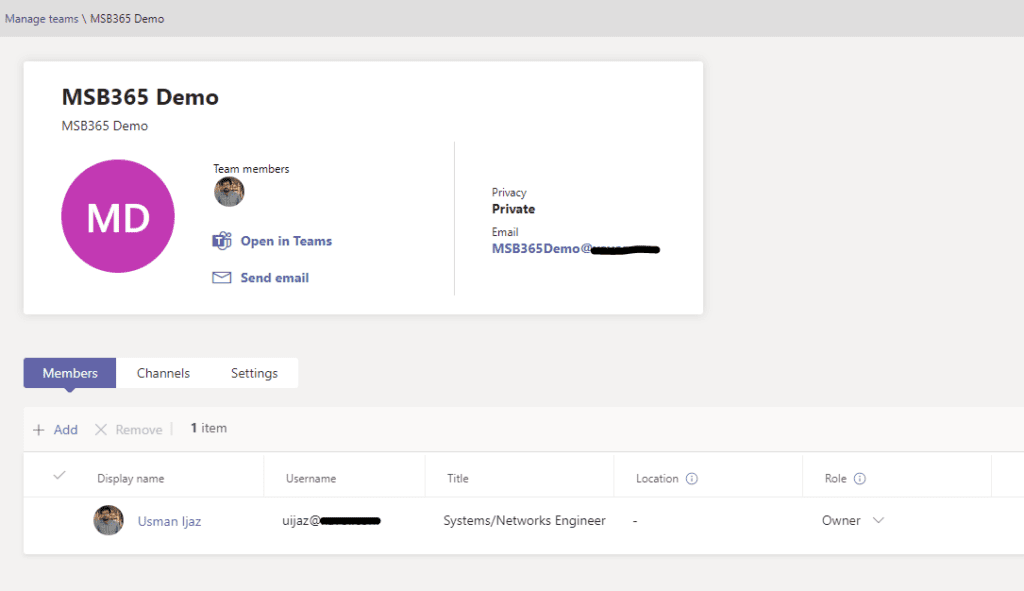Click Usman Ijaz's profile photo in the table

[108, 520]
